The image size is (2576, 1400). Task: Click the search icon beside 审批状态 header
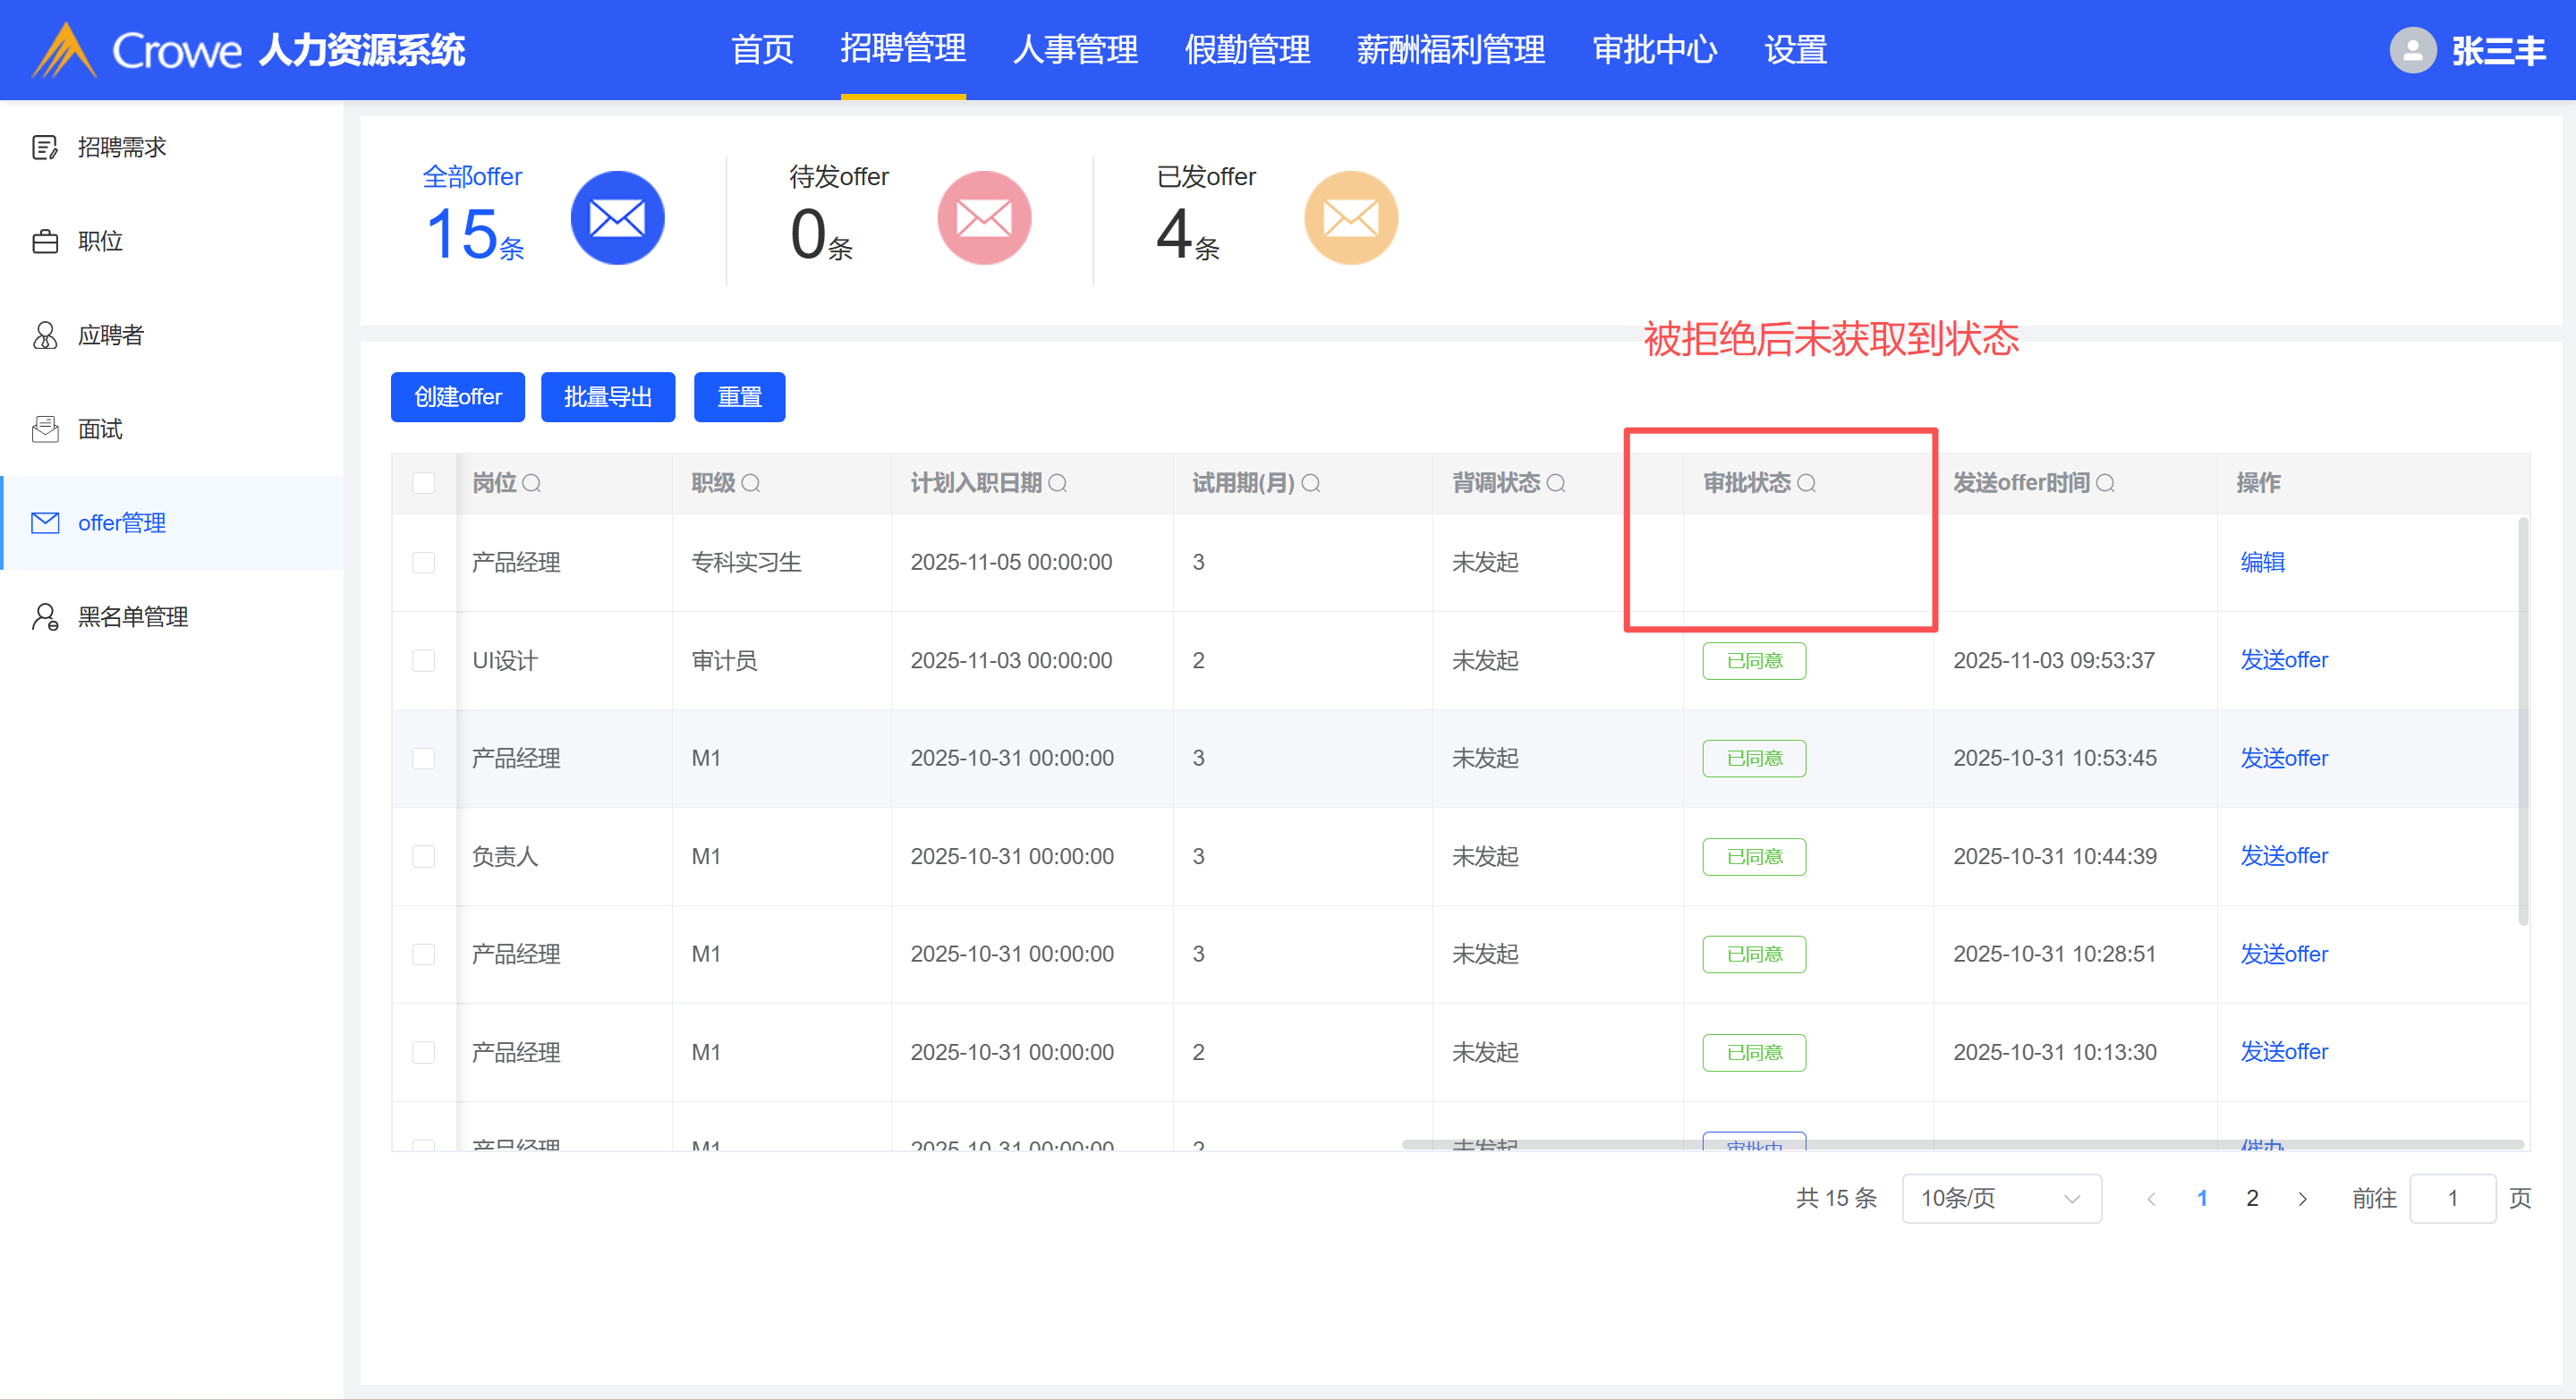pos(1806,484)
